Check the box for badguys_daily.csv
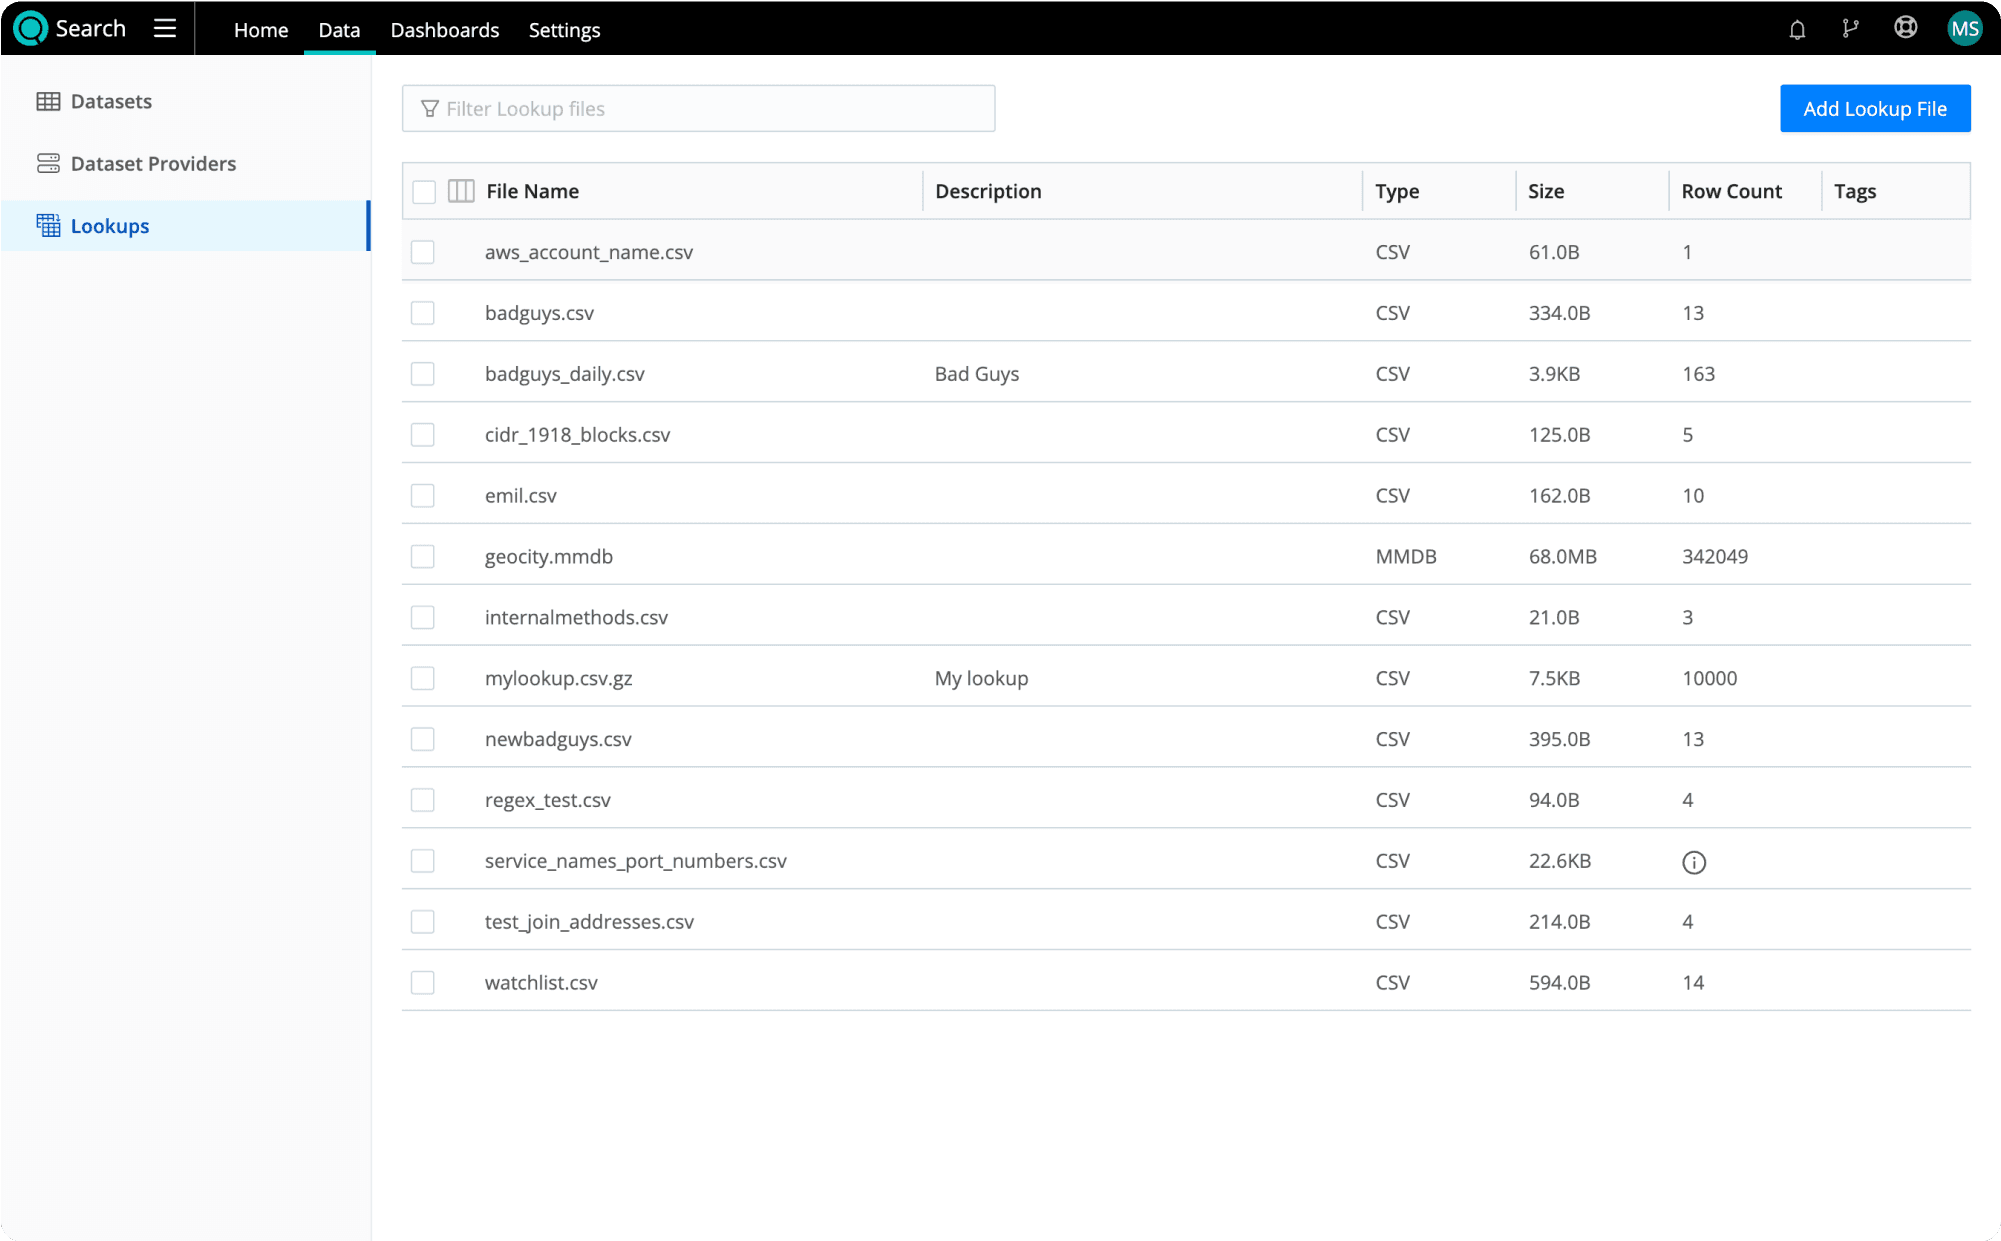The image size is (2001, 1241). (x=423, y=374)
